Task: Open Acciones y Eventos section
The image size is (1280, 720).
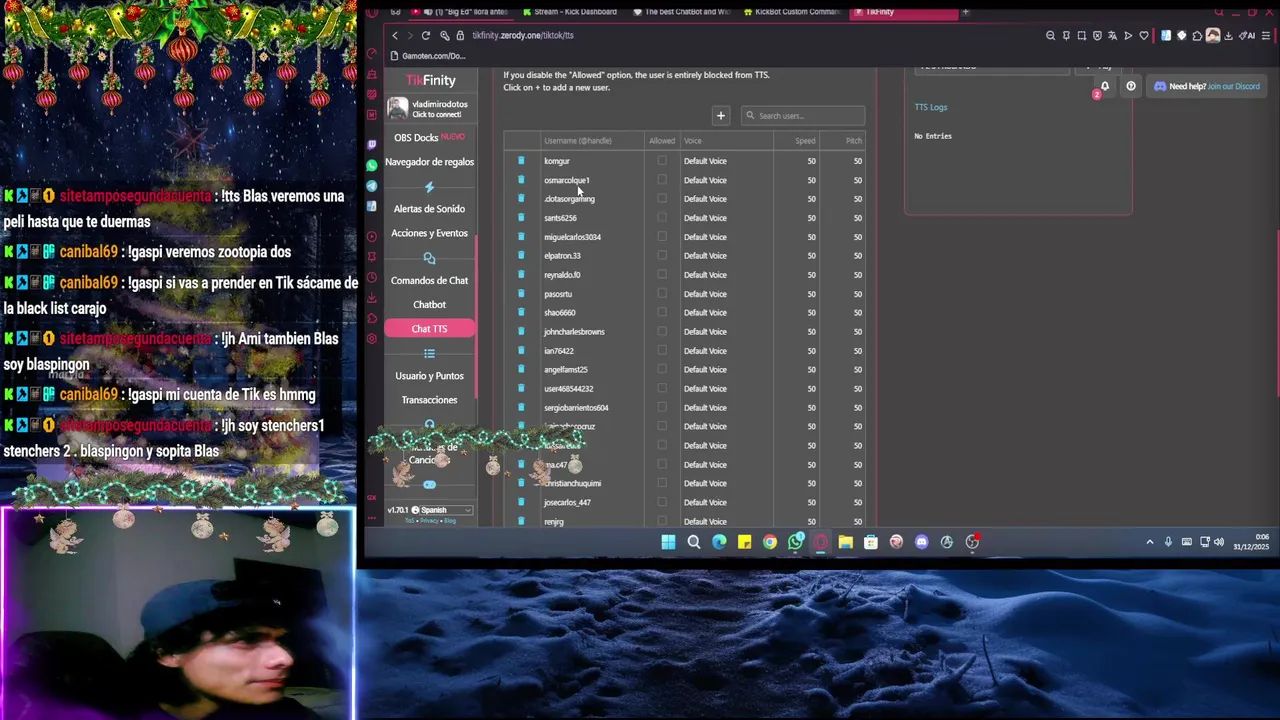Action: (429, 233)
